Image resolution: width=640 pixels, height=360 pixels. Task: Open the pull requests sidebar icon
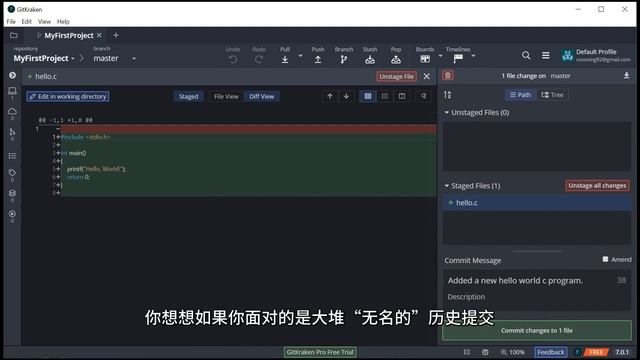coord(12,132)
